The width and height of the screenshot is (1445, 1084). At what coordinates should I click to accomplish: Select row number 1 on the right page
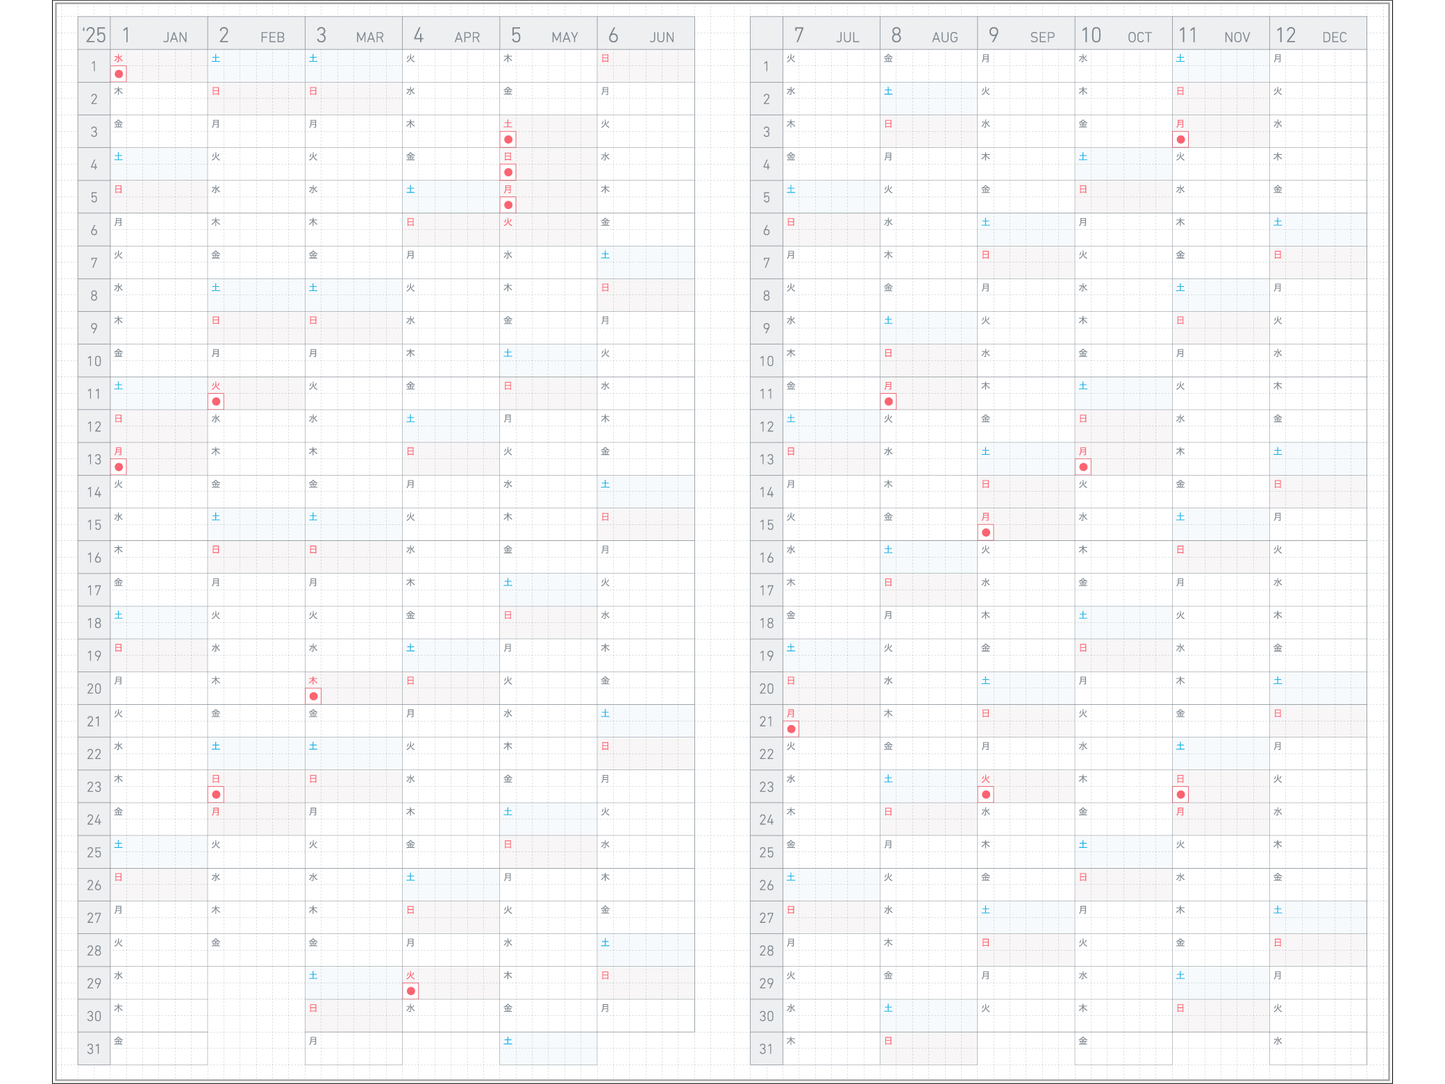[766, 67]
